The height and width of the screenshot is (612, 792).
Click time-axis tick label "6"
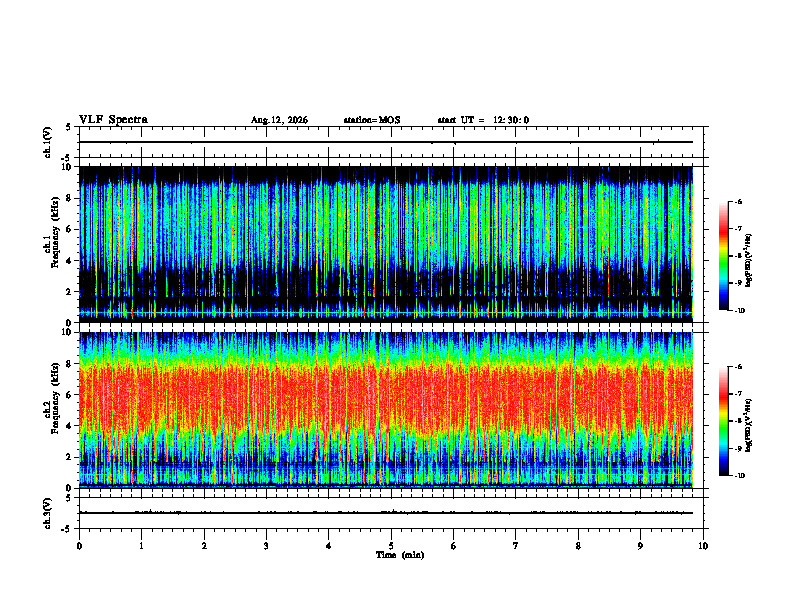(x=454, y=546)
